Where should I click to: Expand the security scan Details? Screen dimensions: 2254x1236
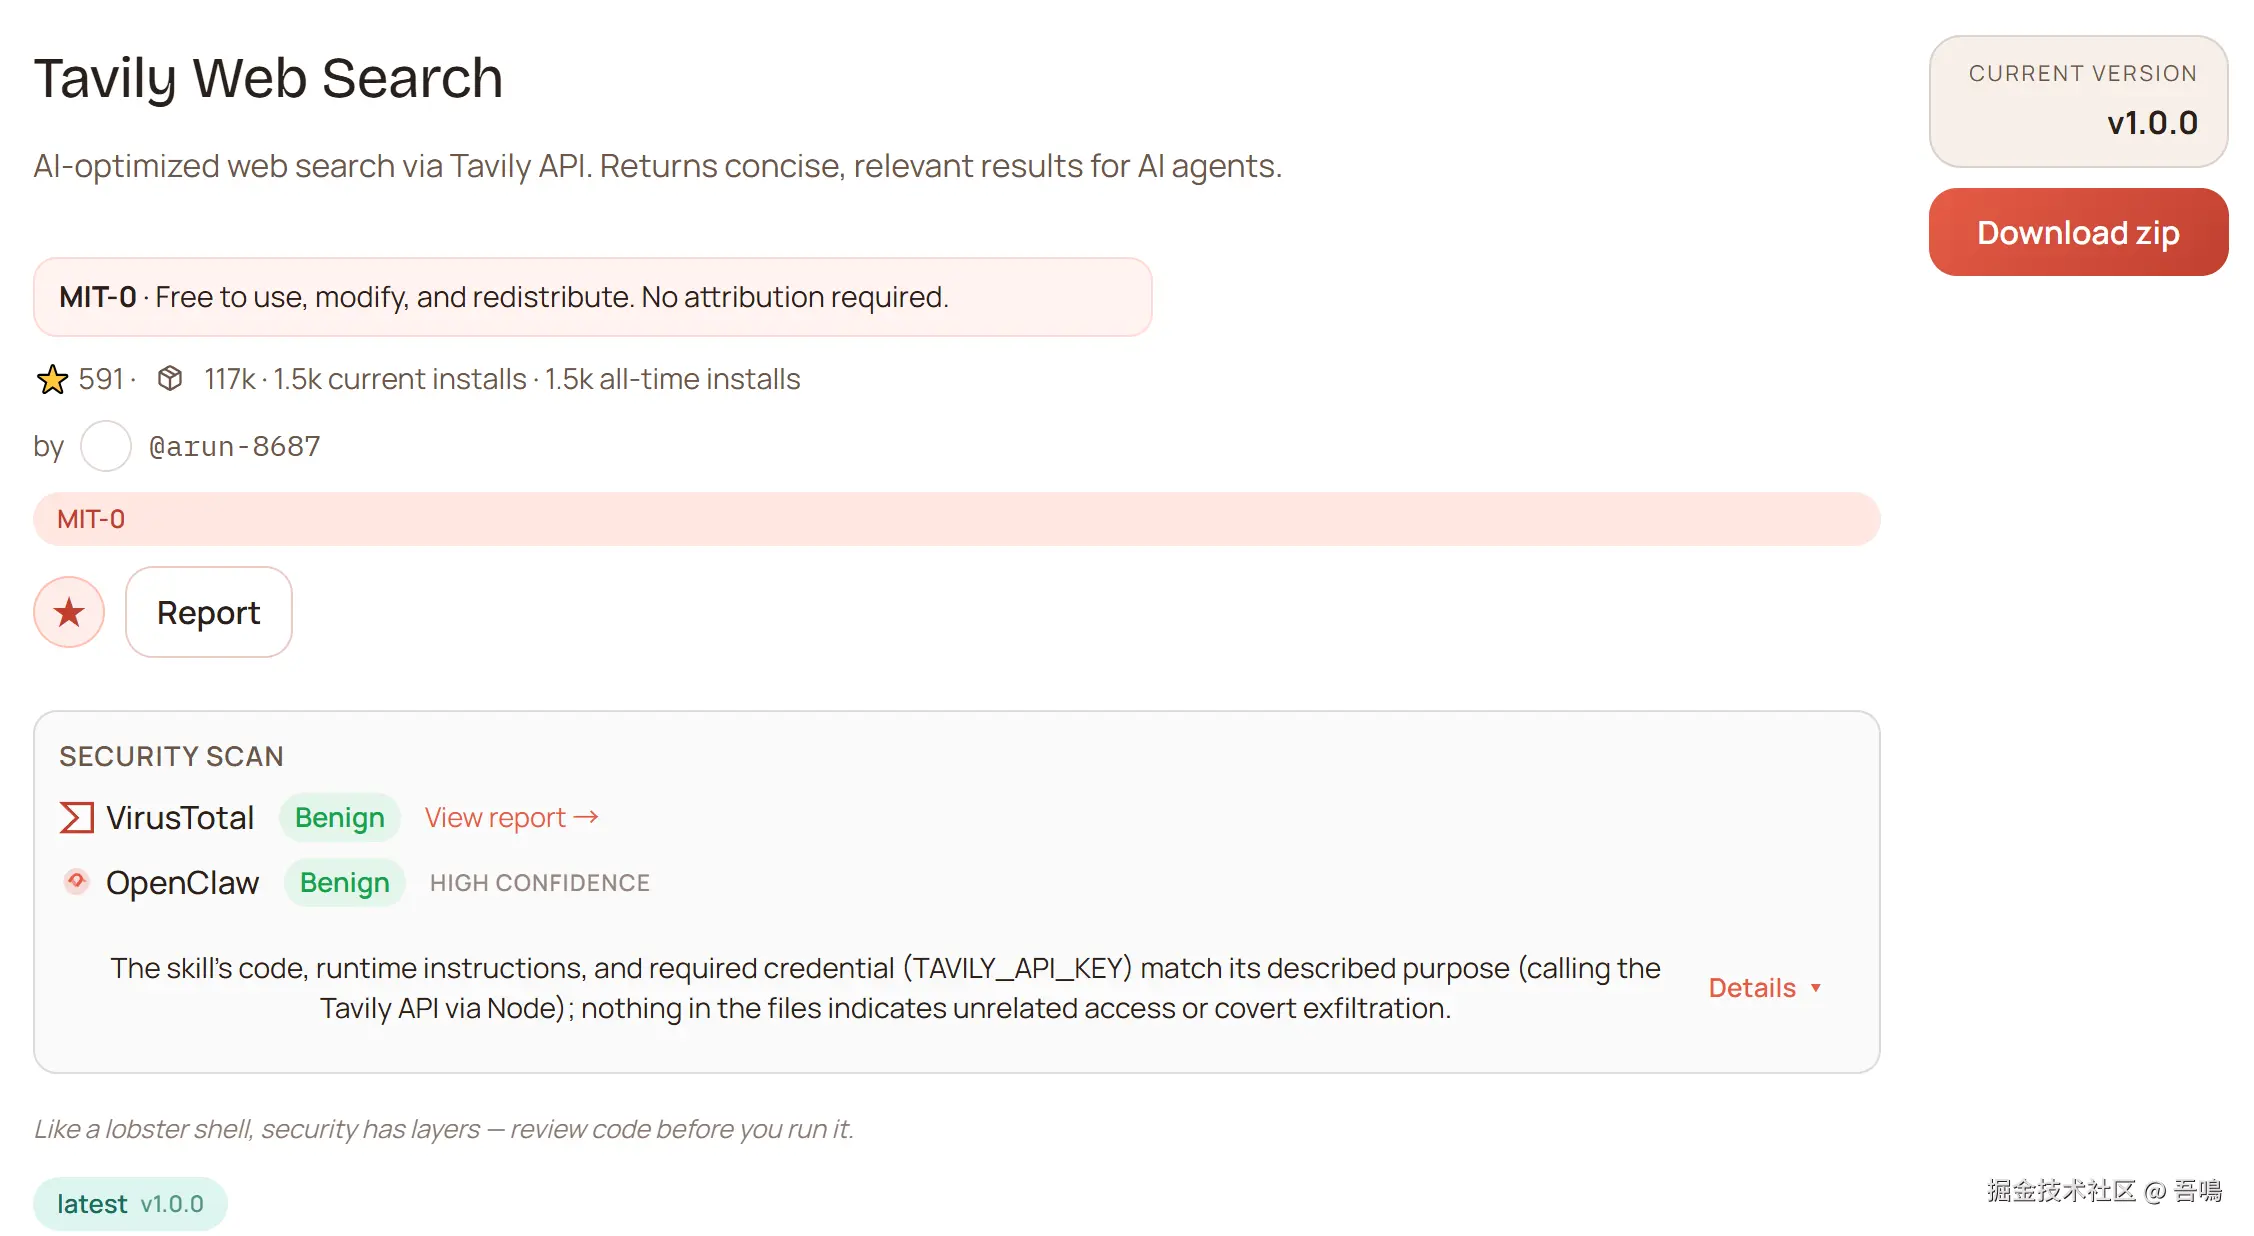point(1752,988)
